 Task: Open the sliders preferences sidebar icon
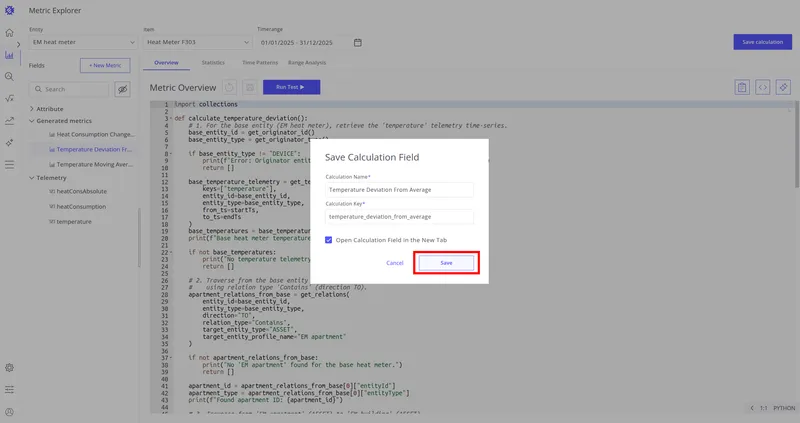pos(9,390)
